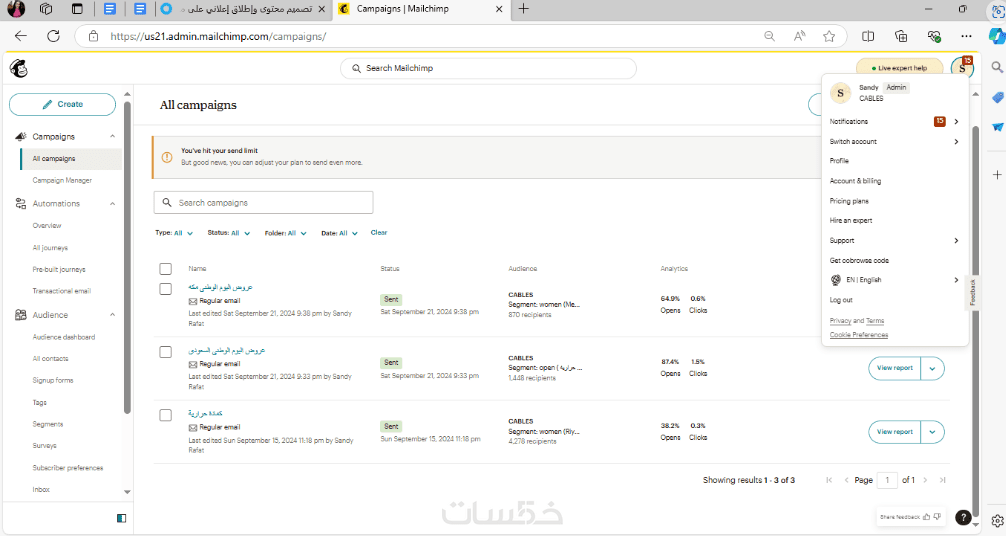The image size is (1006, 536).
Task: Toggle the select-all campaigns checkbox
Action: (x=166, y=269)
